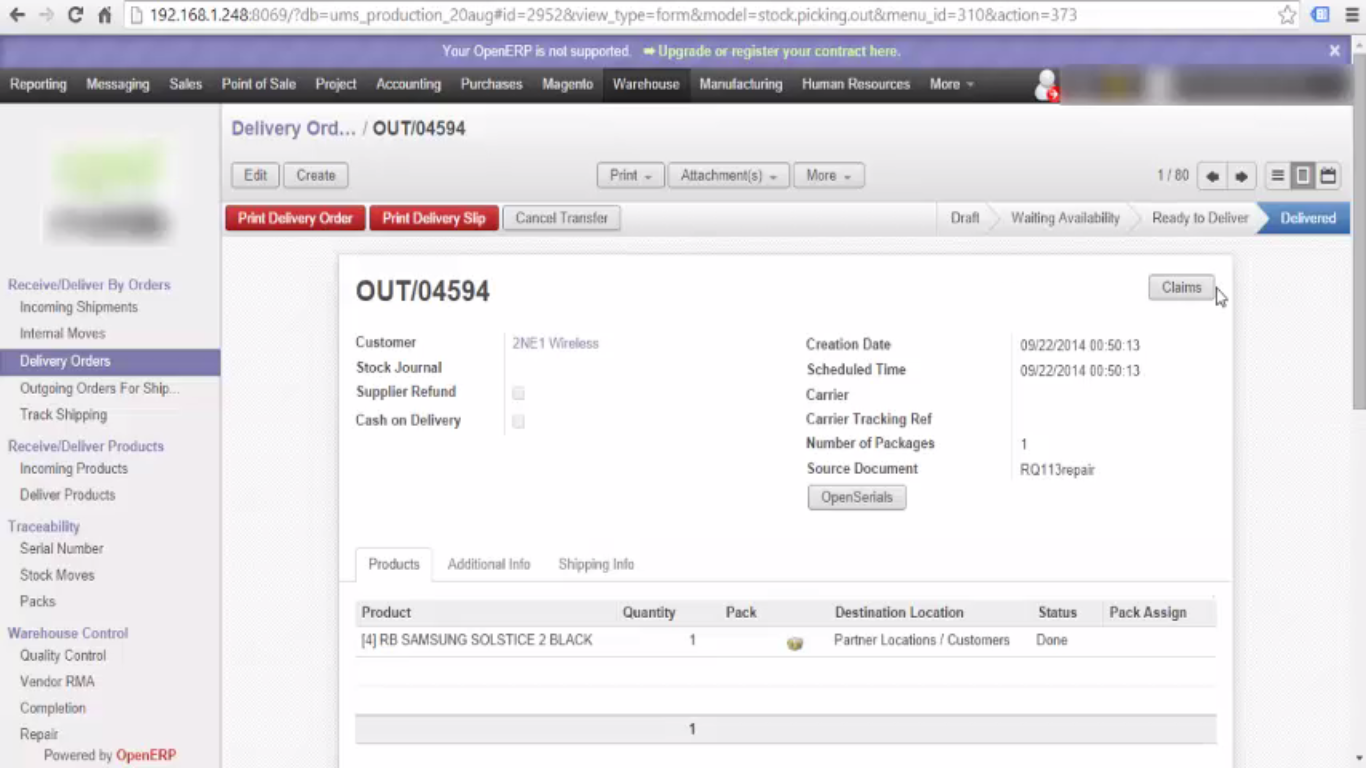Open the More dropdown next to Attachment(s)

pos(828,175)
